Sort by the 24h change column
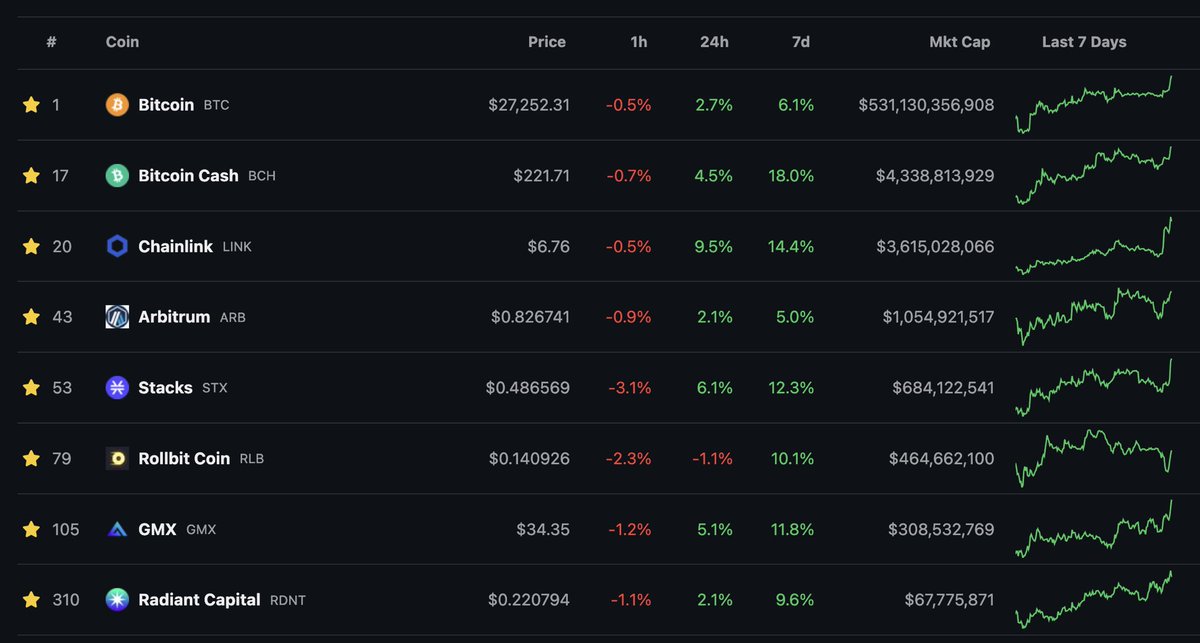The height and width of the screenshot is (643, 1200). click(x=714, y=42)
